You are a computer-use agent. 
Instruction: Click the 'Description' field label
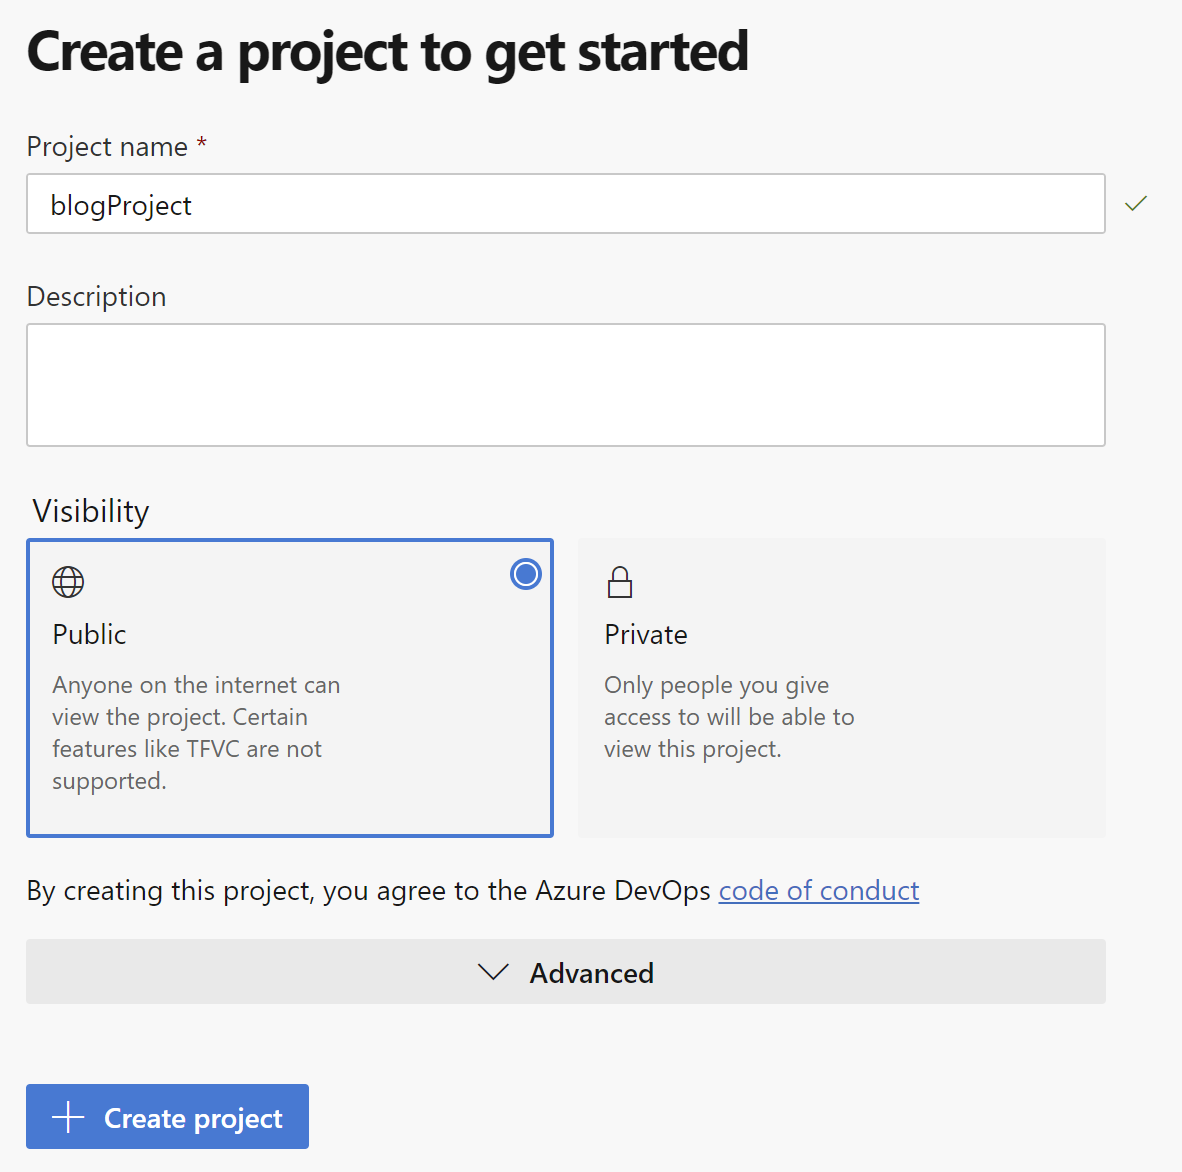(x=97, y=297)
